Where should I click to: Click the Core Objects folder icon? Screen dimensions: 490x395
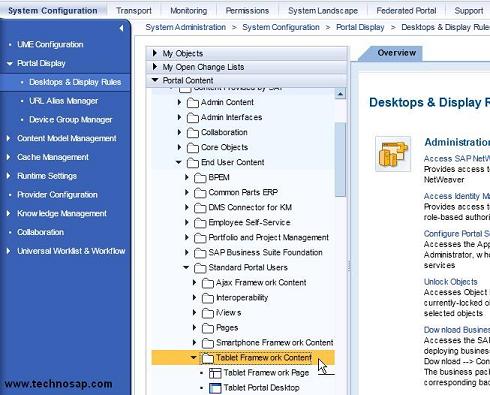click(193, 148)
